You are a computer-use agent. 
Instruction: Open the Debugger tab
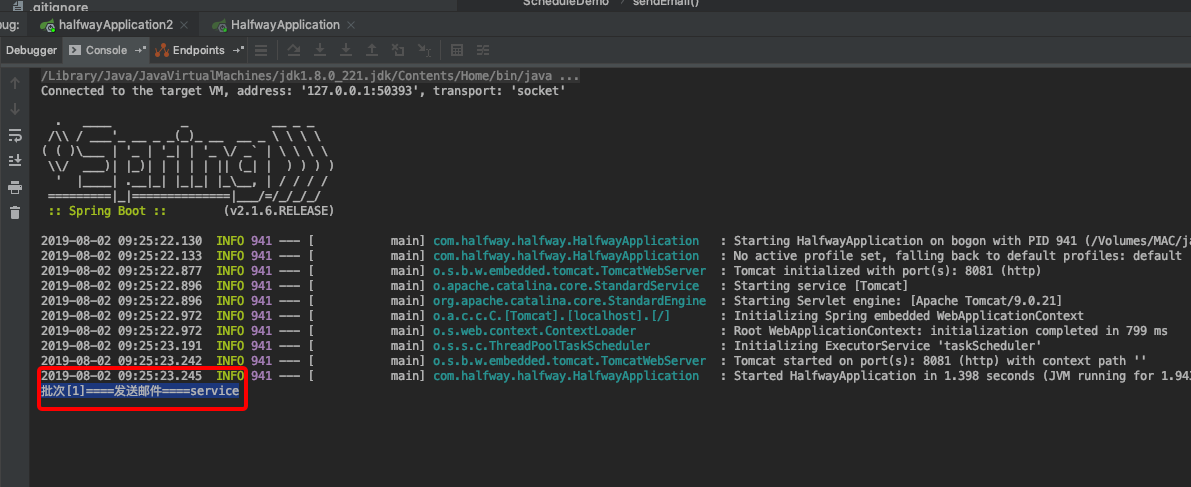point(32,50)
